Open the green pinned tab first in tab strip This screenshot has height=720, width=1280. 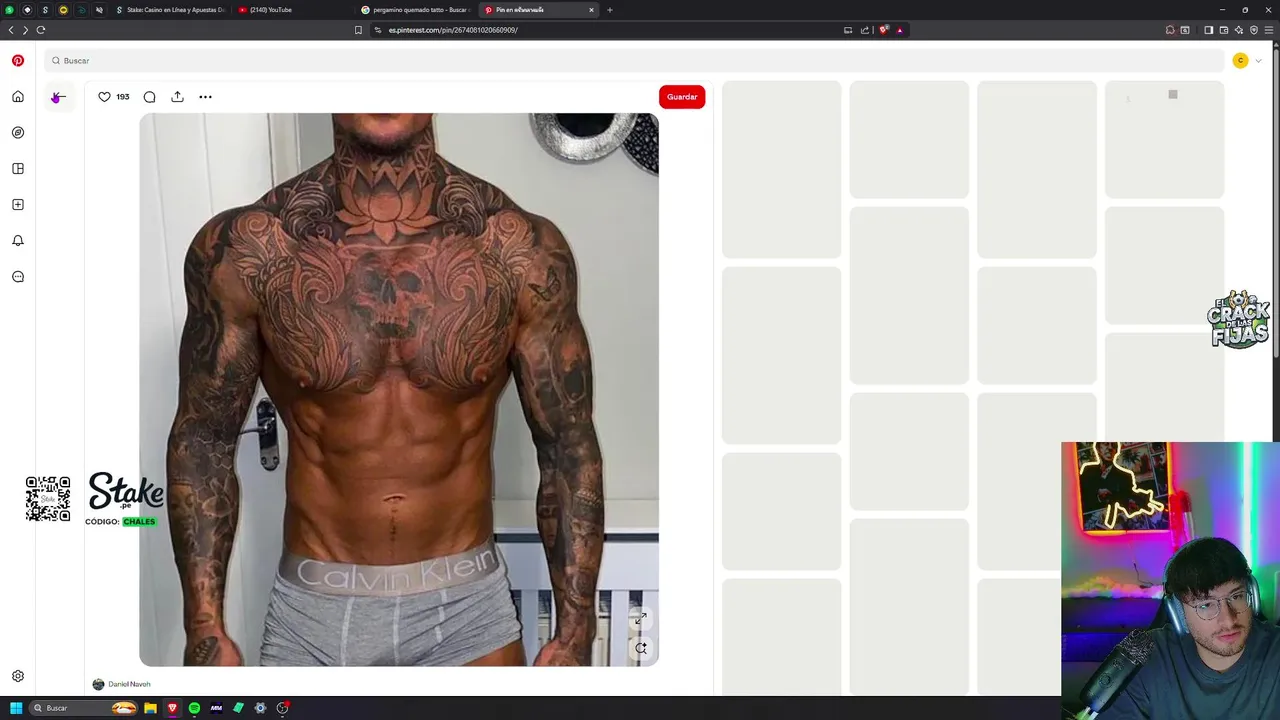10,10
